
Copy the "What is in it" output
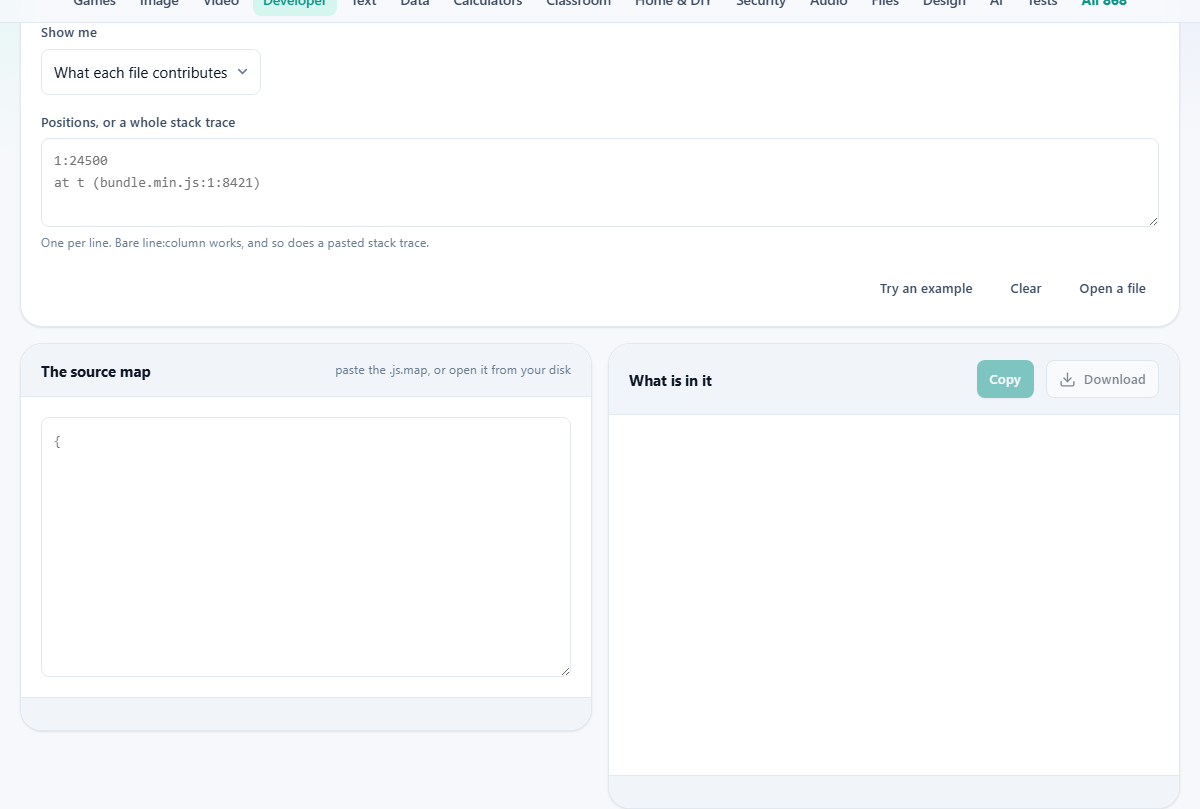tap(1005, 379)
